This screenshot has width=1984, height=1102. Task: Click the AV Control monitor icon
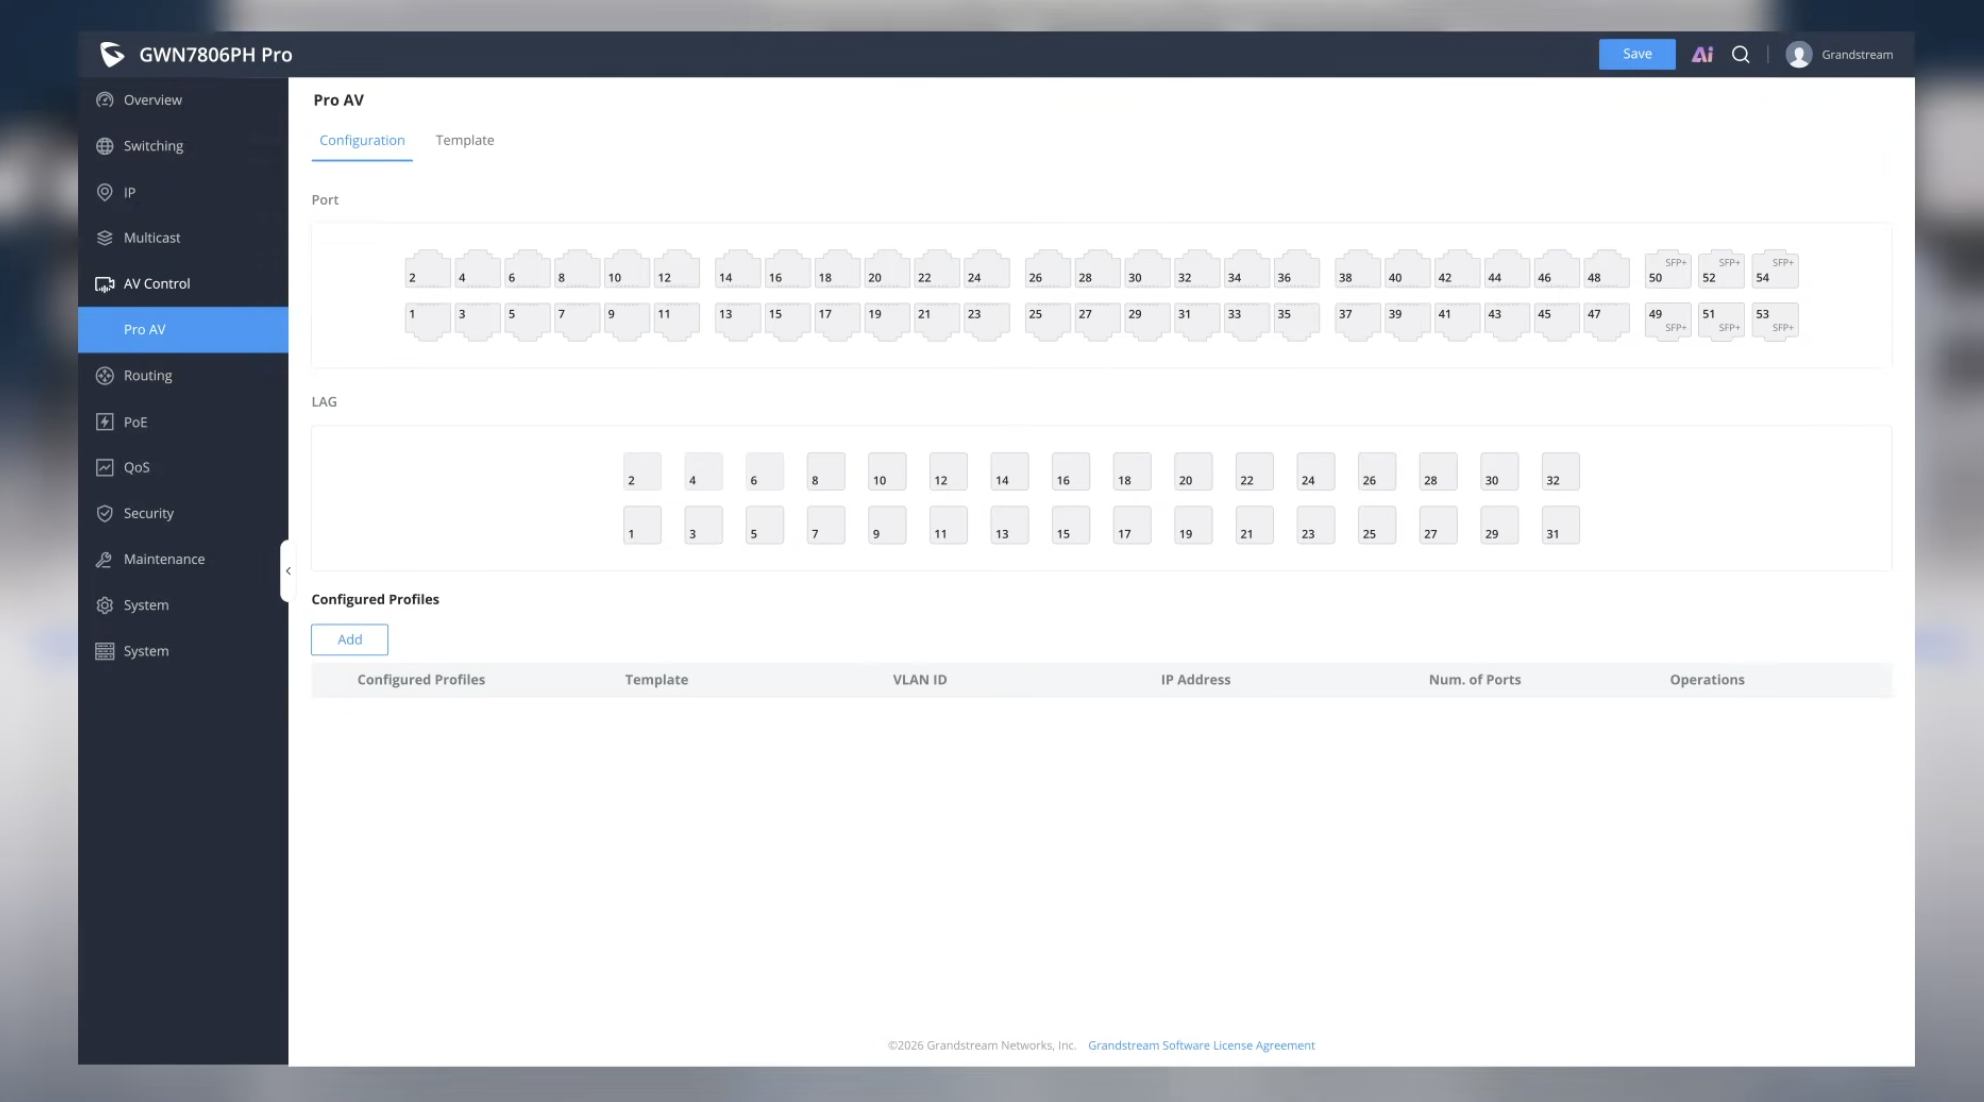(x=104, y=284)
